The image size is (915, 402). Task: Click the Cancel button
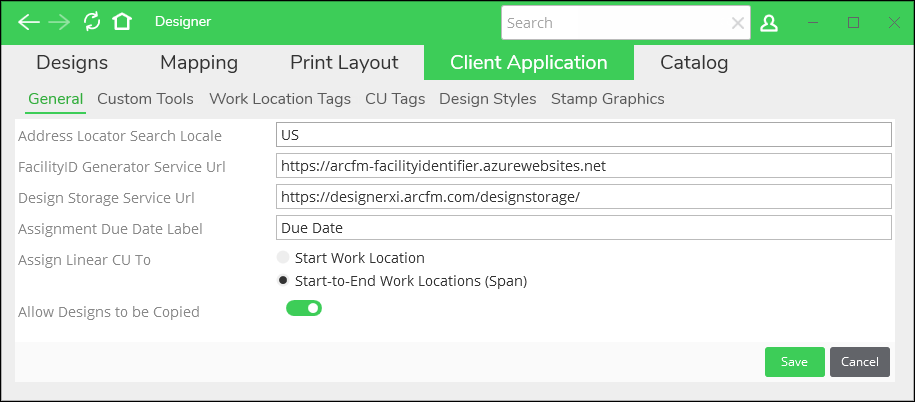[860, 362]
